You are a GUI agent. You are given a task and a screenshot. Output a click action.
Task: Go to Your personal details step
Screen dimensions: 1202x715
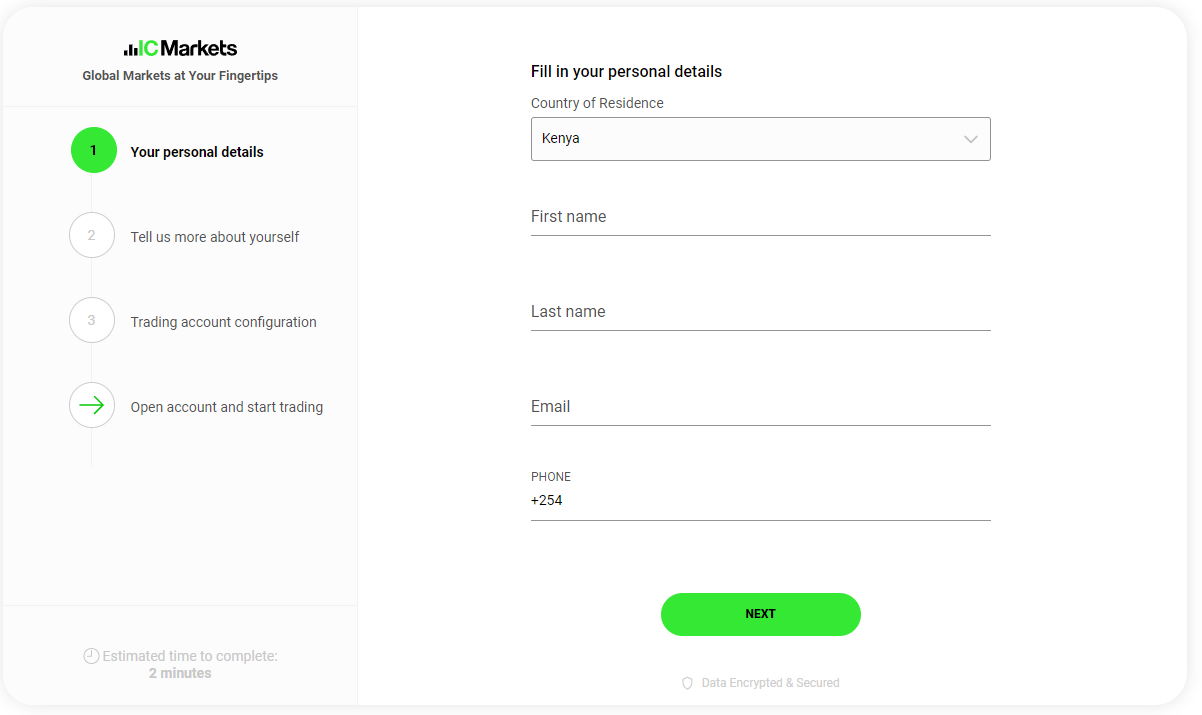pos(197,152)
